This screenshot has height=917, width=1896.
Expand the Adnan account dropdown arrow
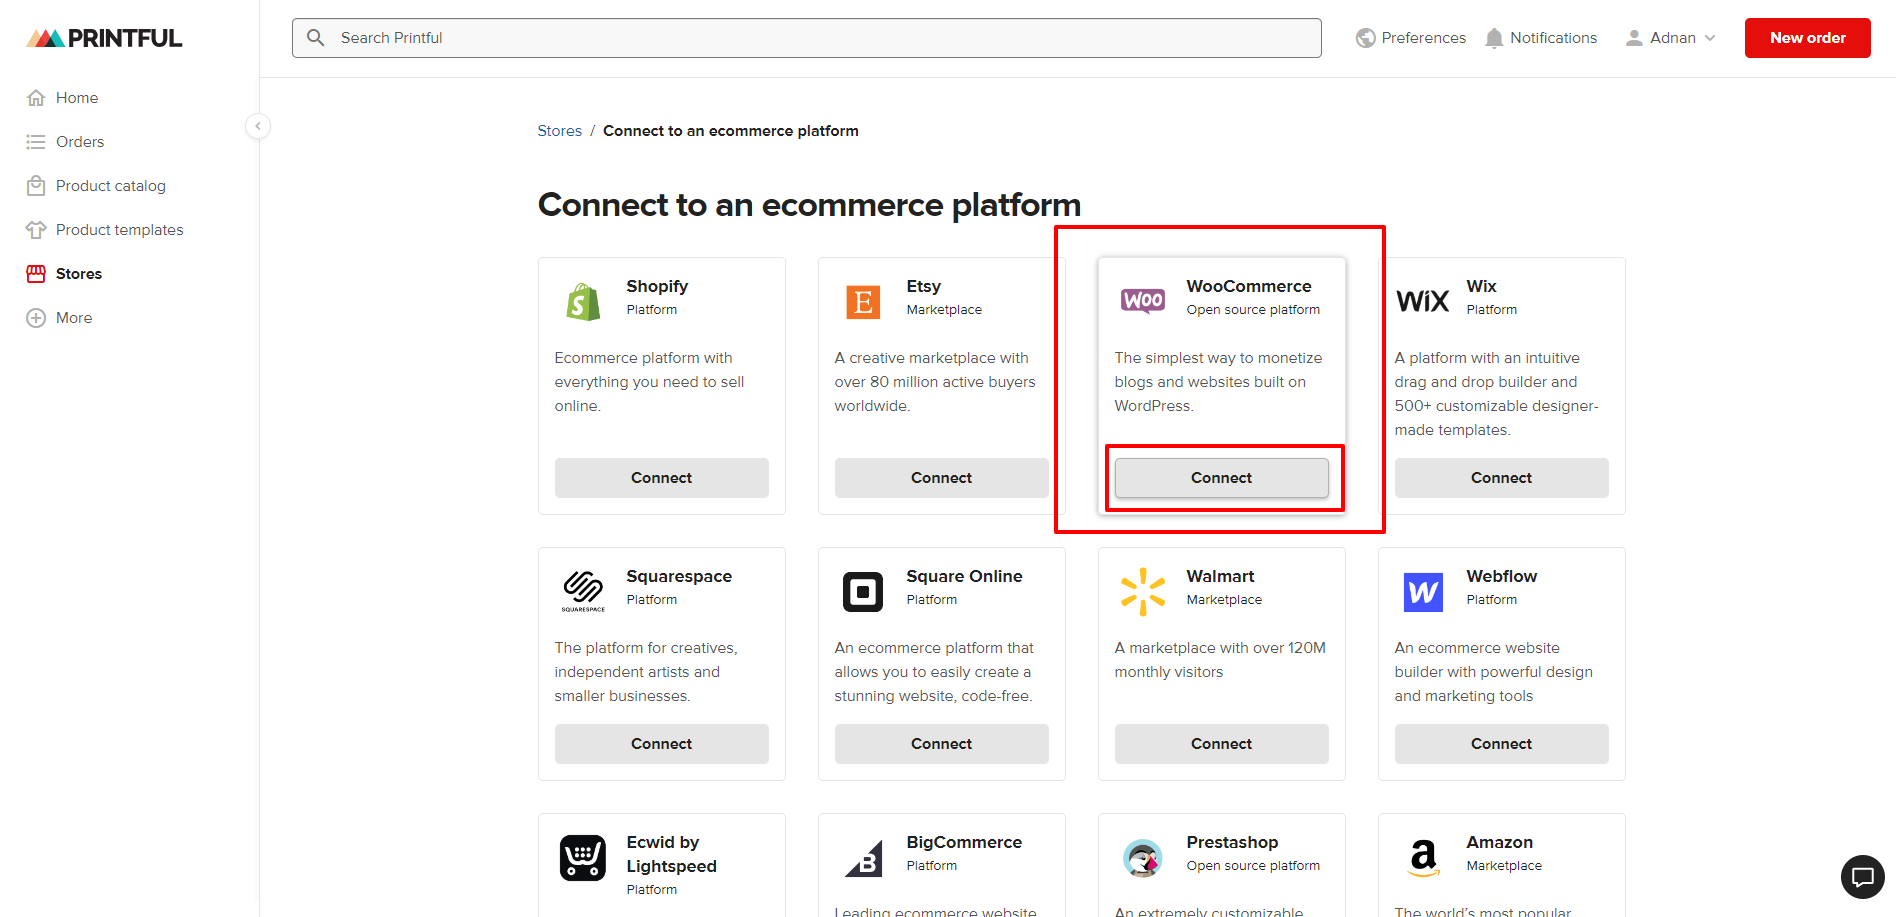click(1710, 38)
